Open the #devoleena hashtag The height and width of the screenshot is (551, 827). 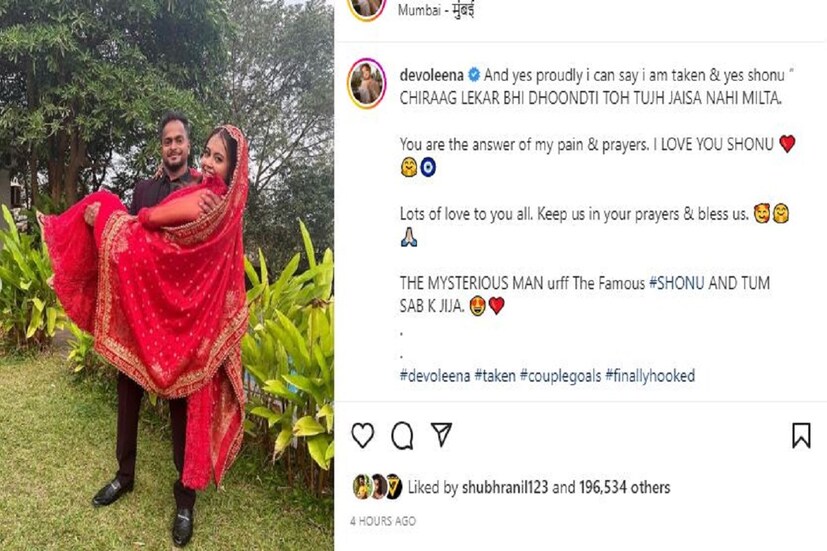click(x=434, y=375)
